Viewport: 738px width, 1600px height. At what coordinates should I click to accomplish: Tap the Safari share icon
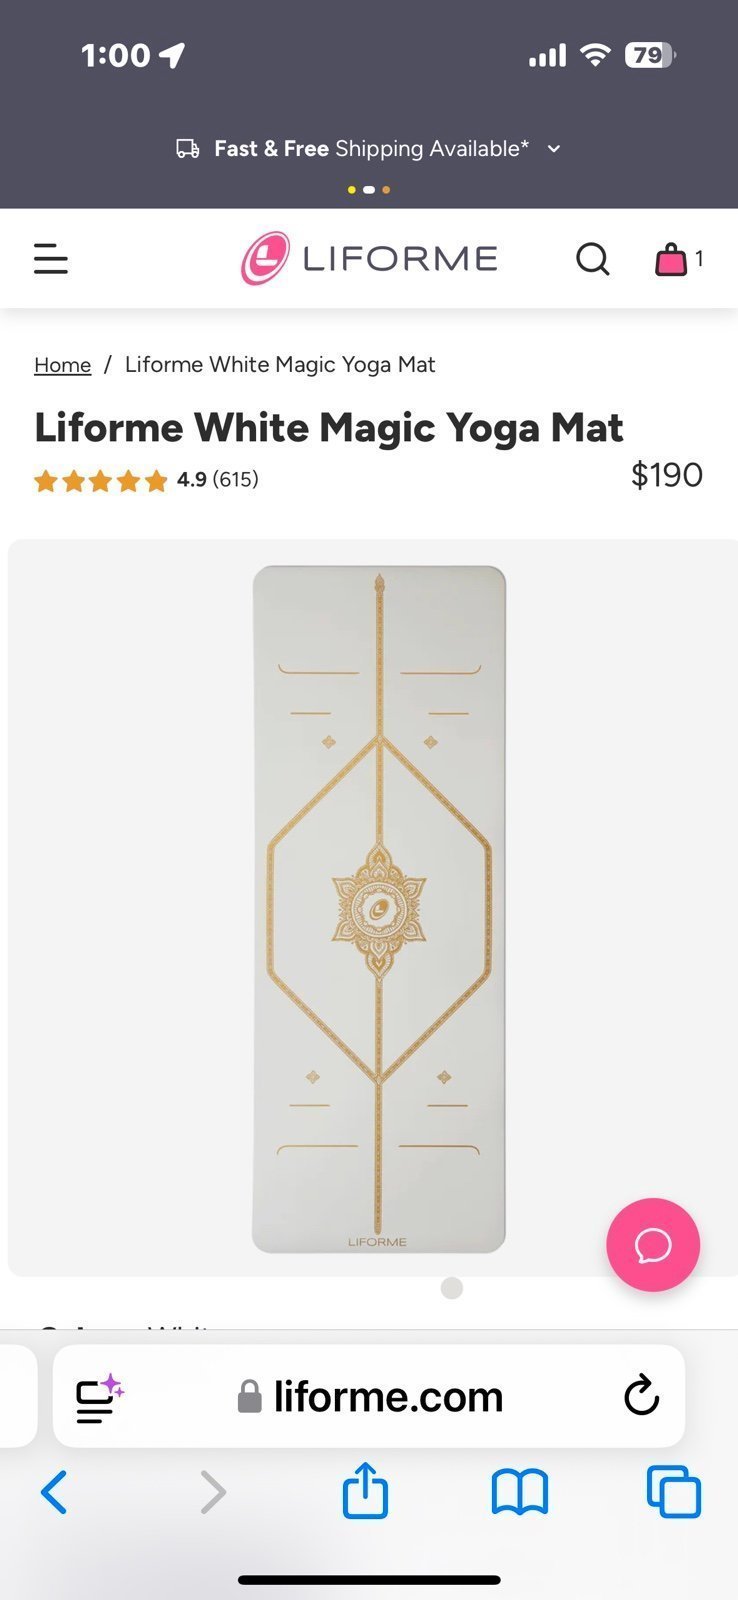point(365,1491)
